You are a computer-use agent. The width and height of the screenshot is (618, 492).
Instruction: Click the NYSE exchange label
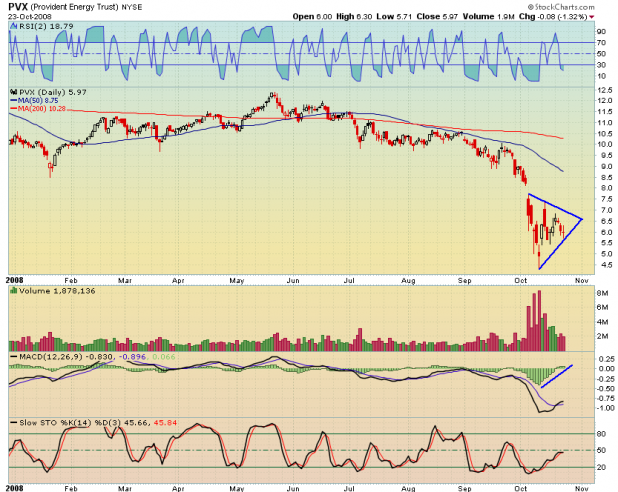click(132, 7)
